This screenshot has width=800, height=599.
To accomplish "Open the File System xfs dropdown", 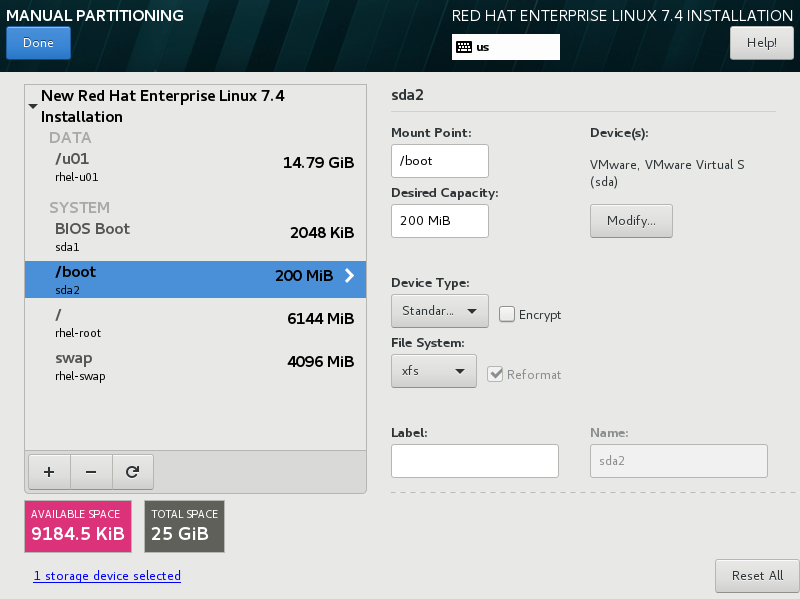I will pos(434,371).
